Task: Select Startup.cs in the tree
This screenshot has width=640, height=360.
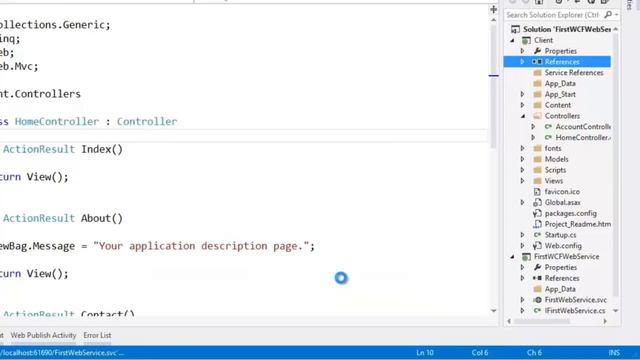Action: tap(560, 235)
